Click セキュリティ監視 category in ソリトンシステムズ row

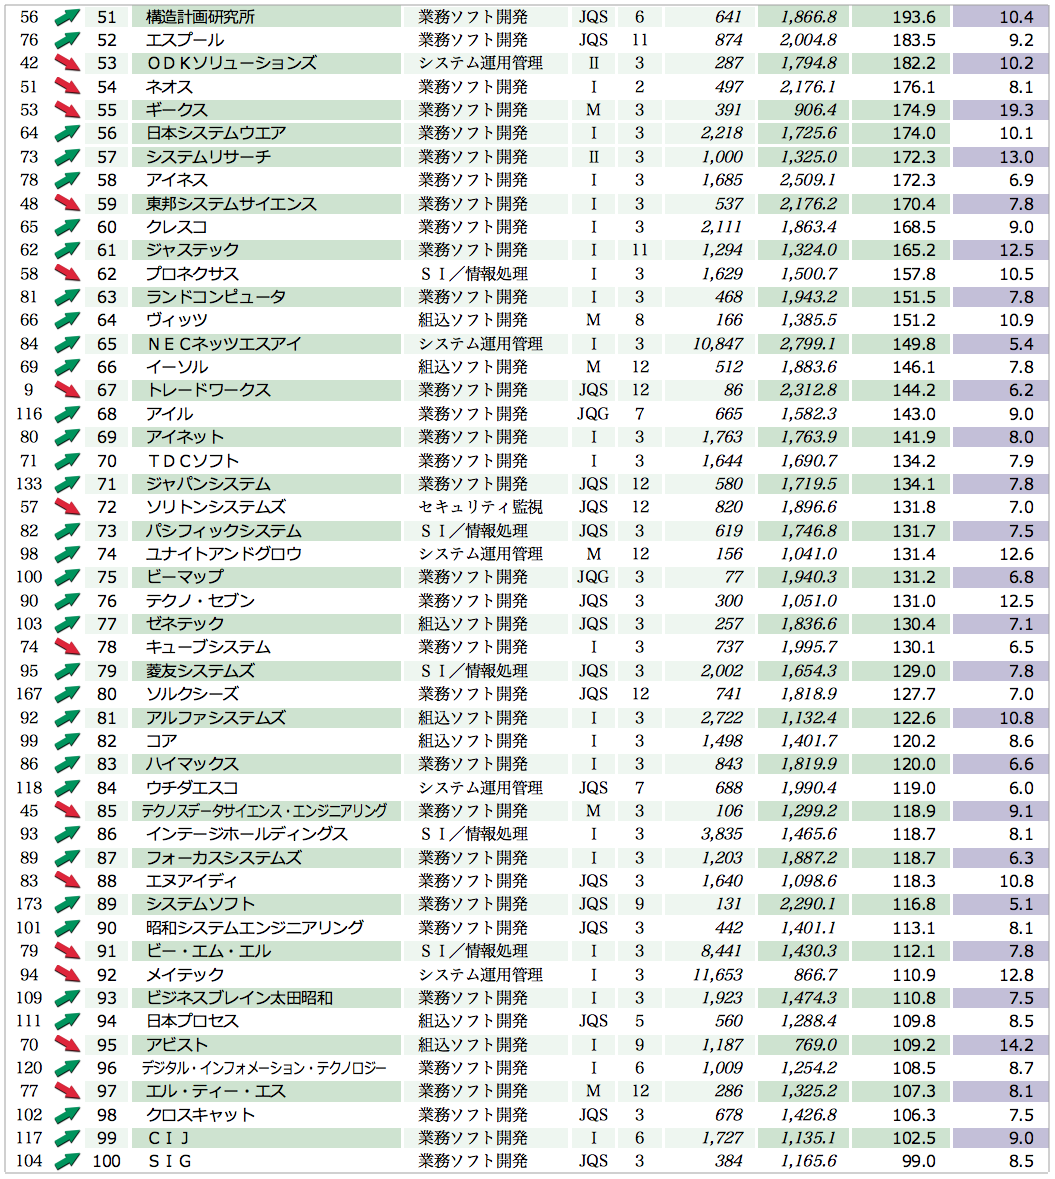coord(481,507)
